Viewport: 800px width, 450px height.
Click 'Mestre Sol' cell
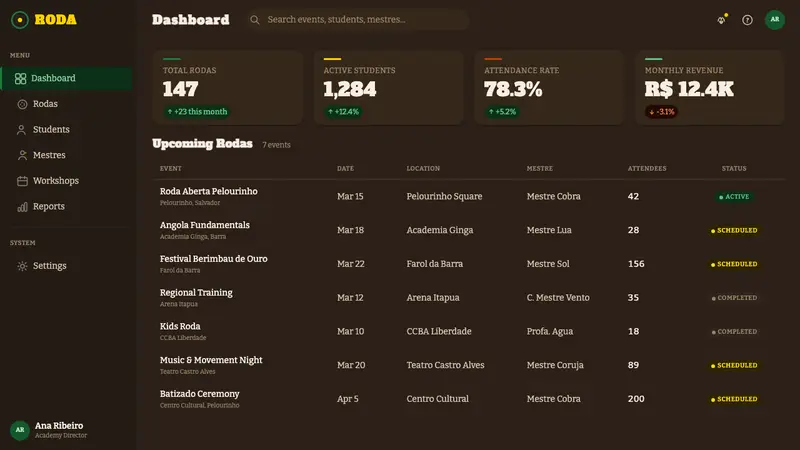[x=548, y=264]
